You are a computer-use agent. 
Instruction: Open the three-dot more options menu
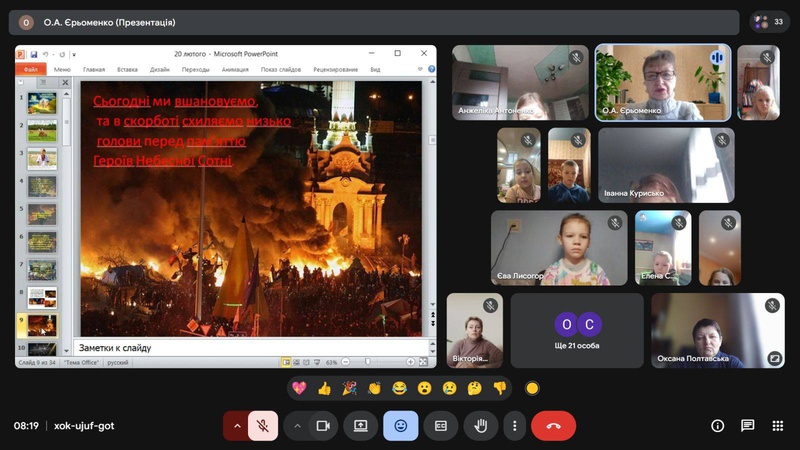click(514, 426)
